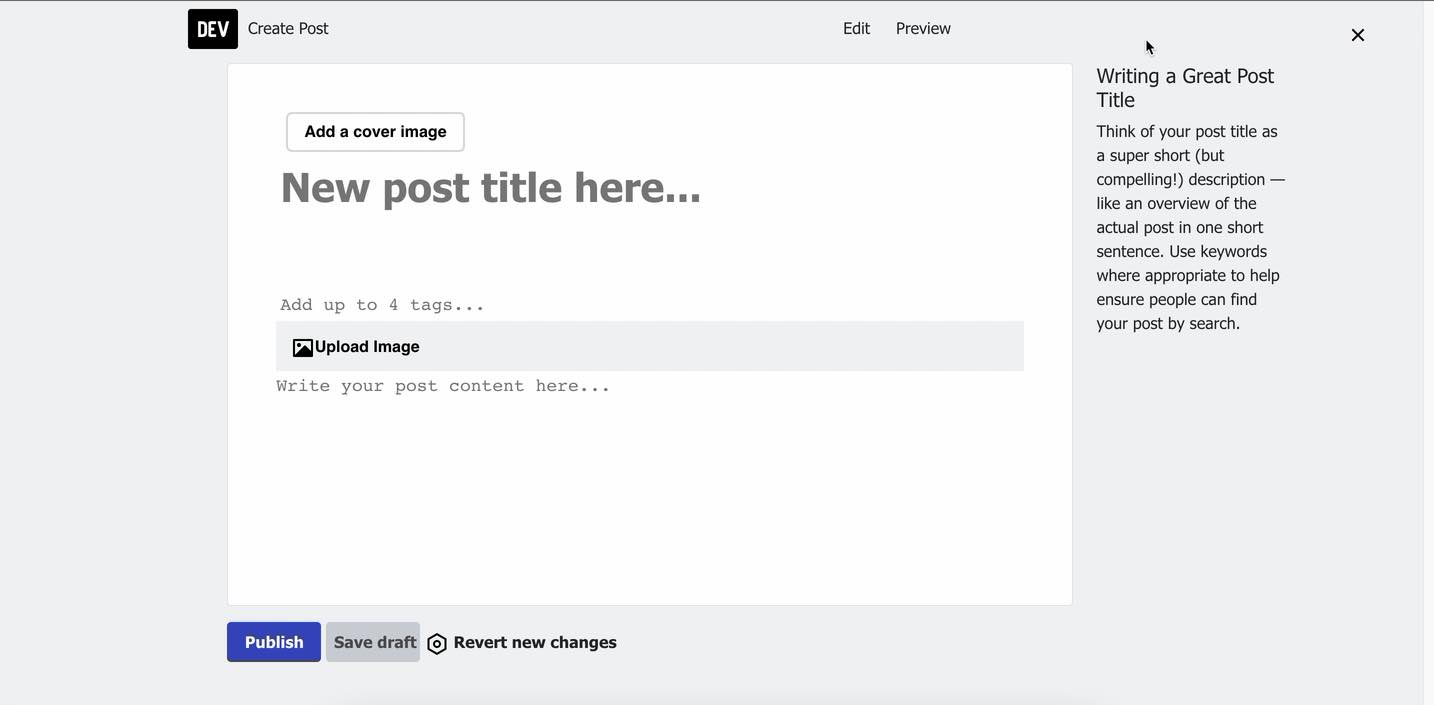
Task: Revert new changes
Action: 535,643
